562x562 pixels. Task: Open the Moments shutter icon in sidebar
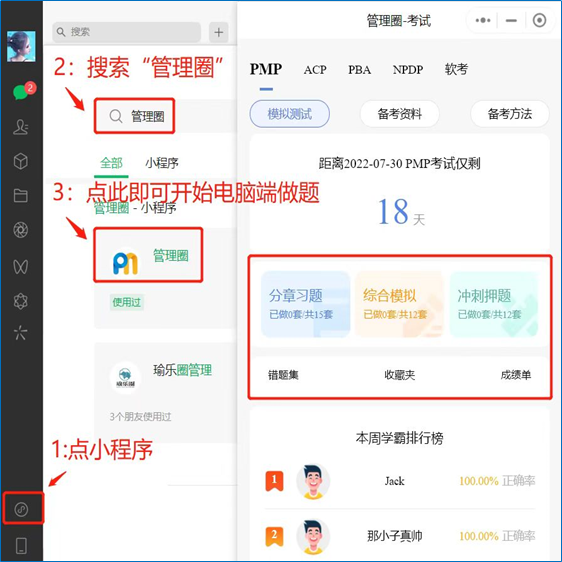[21, 230]
